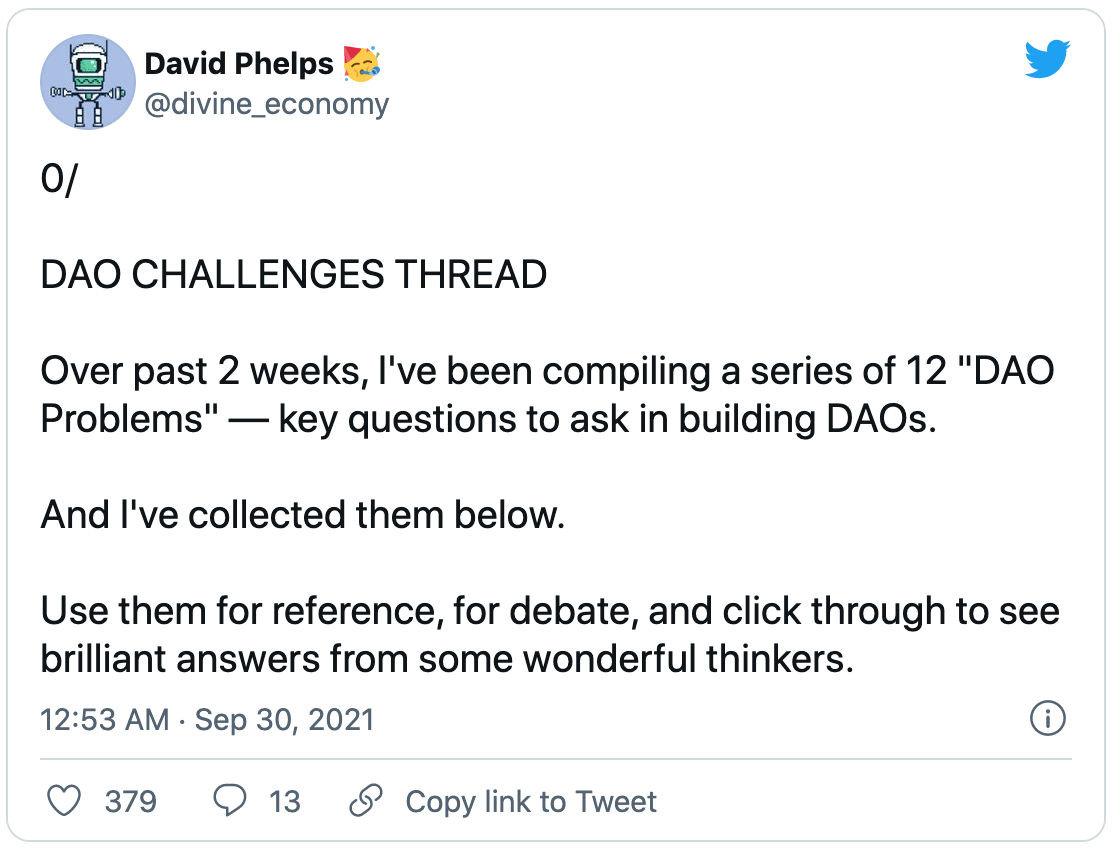Click the Twitter bird logo
The image size is (1112, 848).
1047,62
